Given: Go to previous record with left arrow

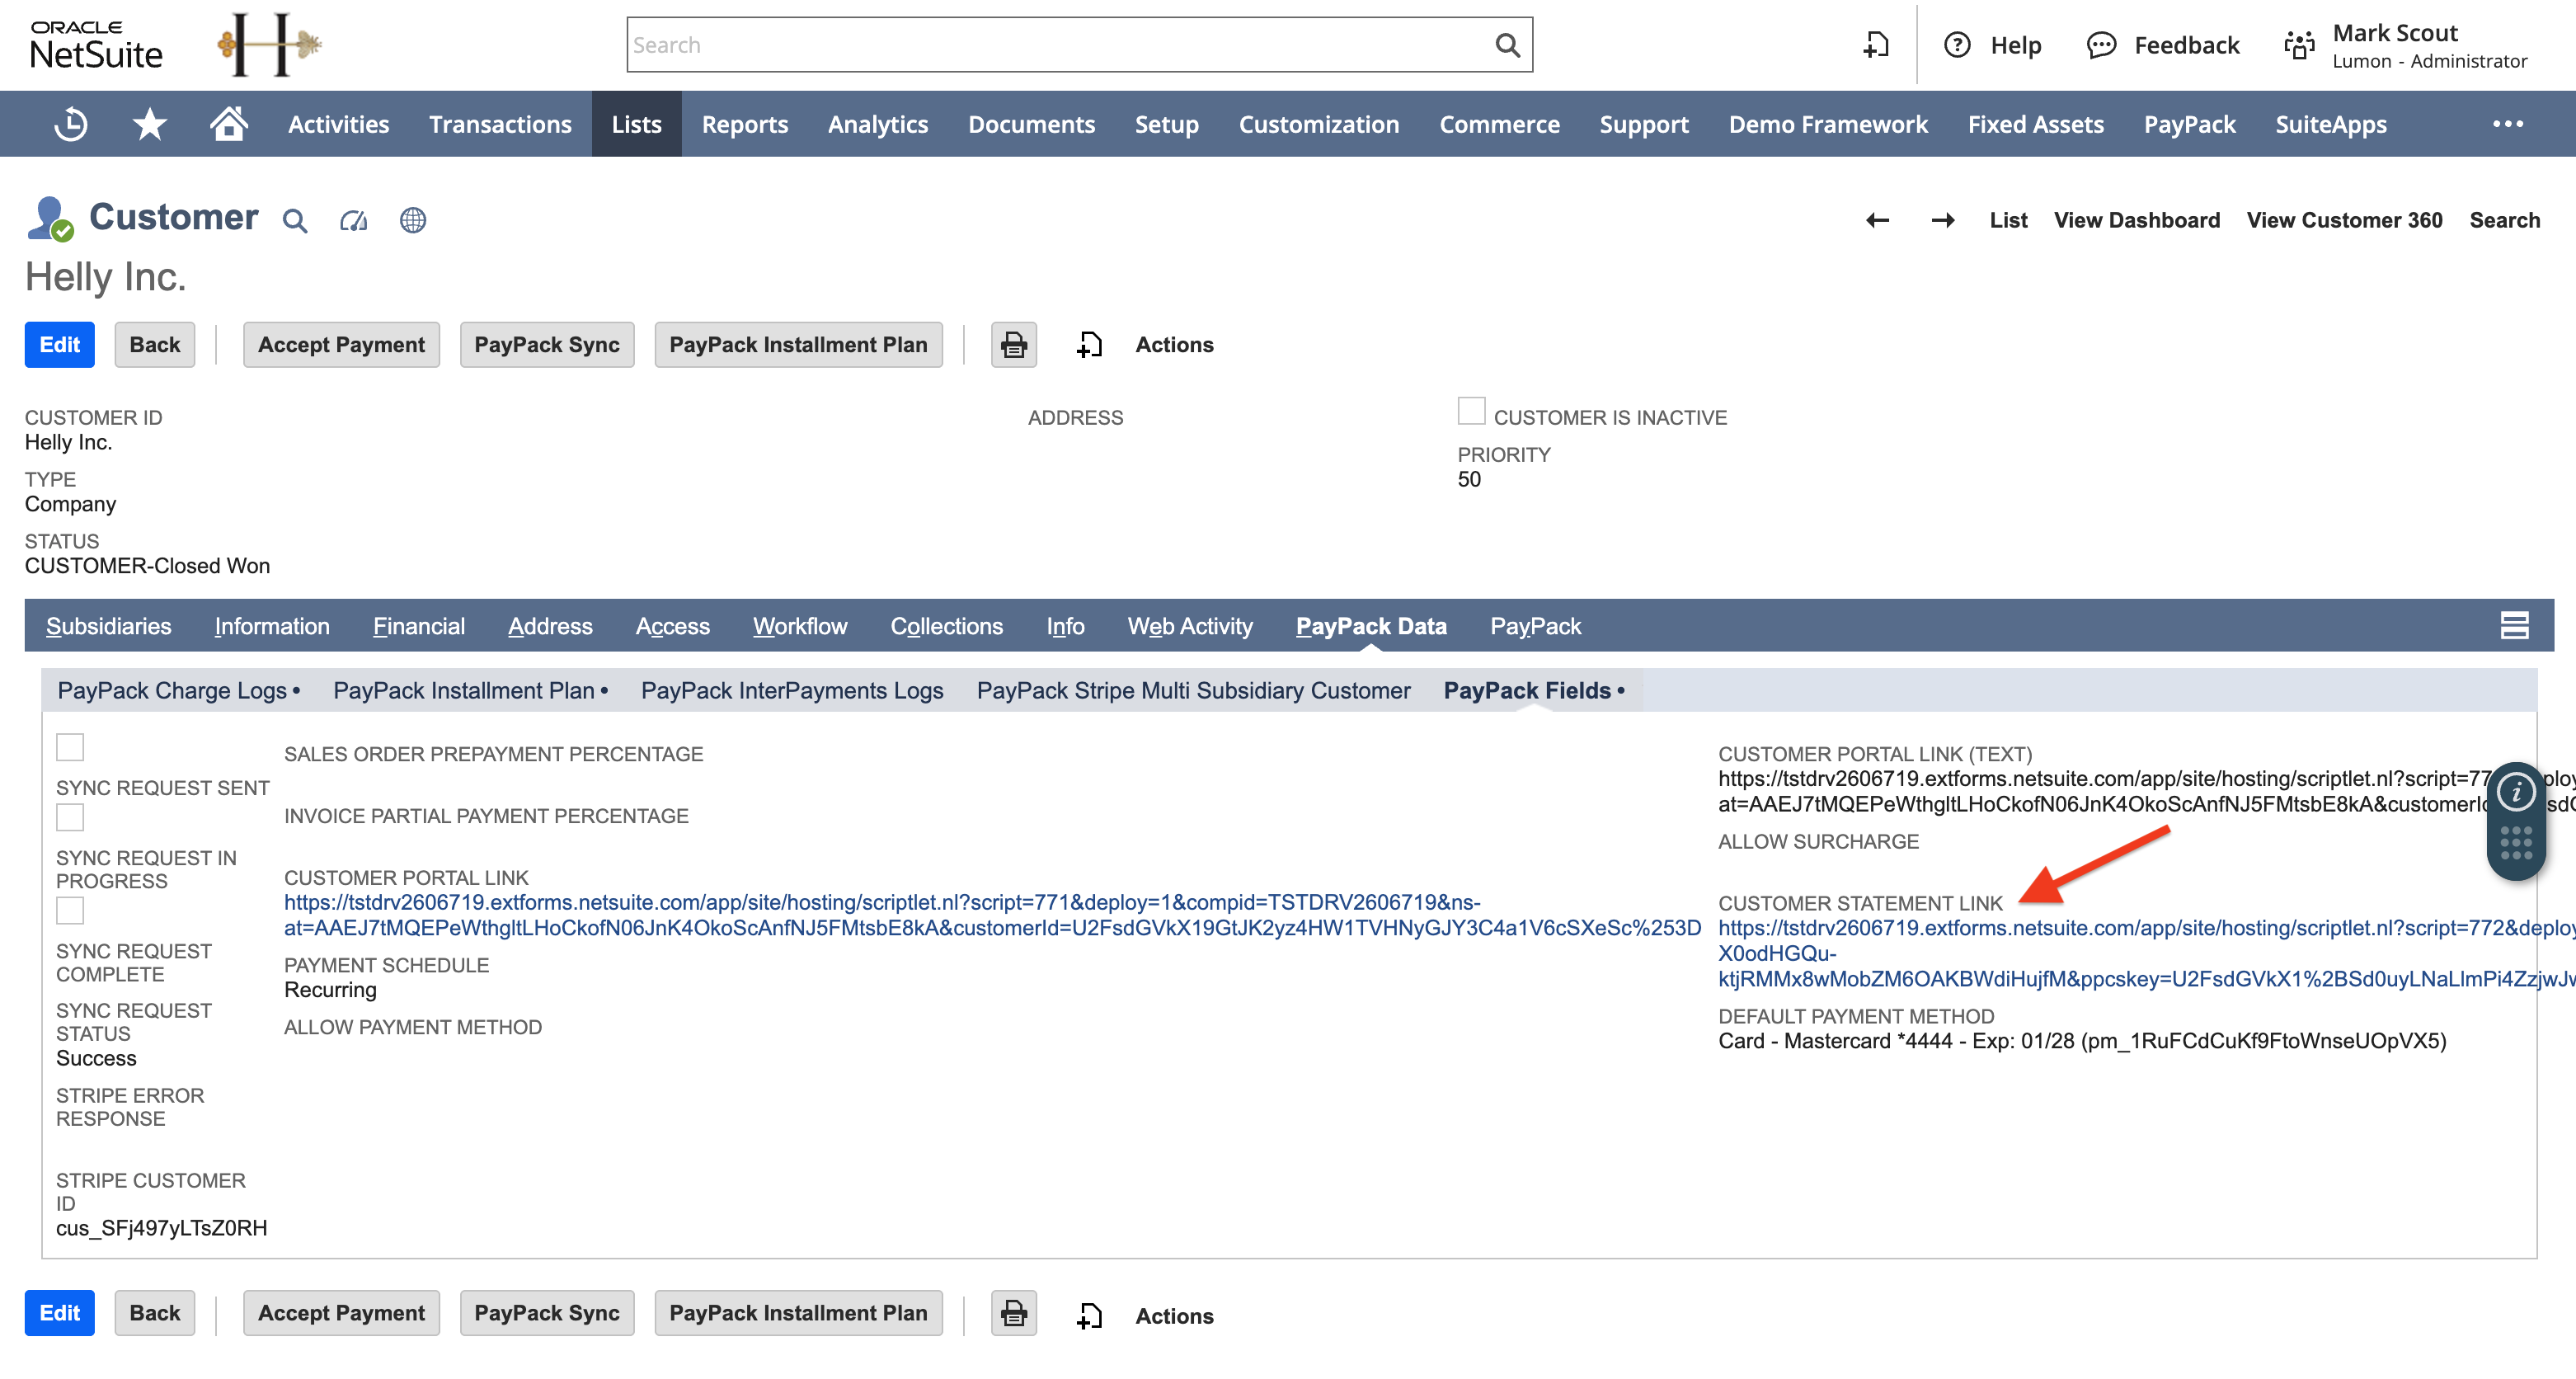Looking at the screenshot, I should (1877, 220).
